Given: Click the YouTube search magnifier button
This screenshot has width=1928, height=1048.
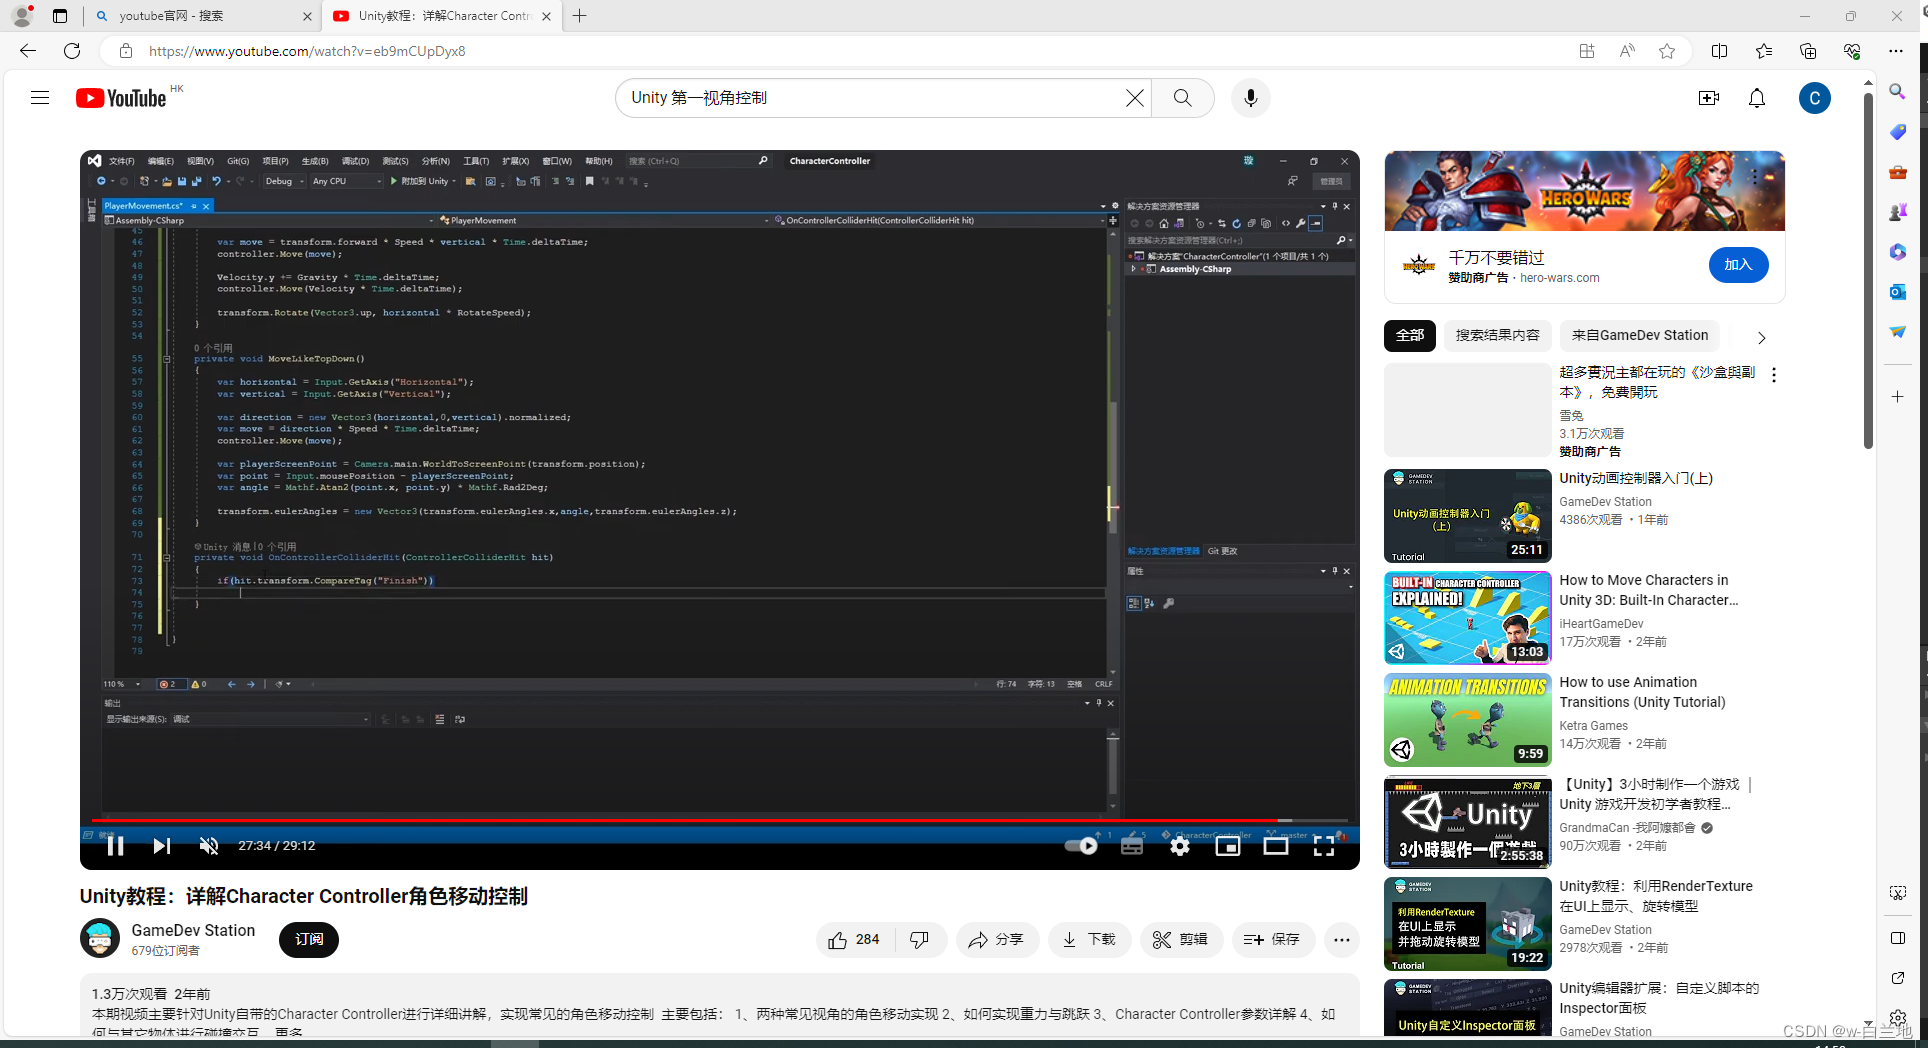Looking at the screenshot, I should 1182,98.
